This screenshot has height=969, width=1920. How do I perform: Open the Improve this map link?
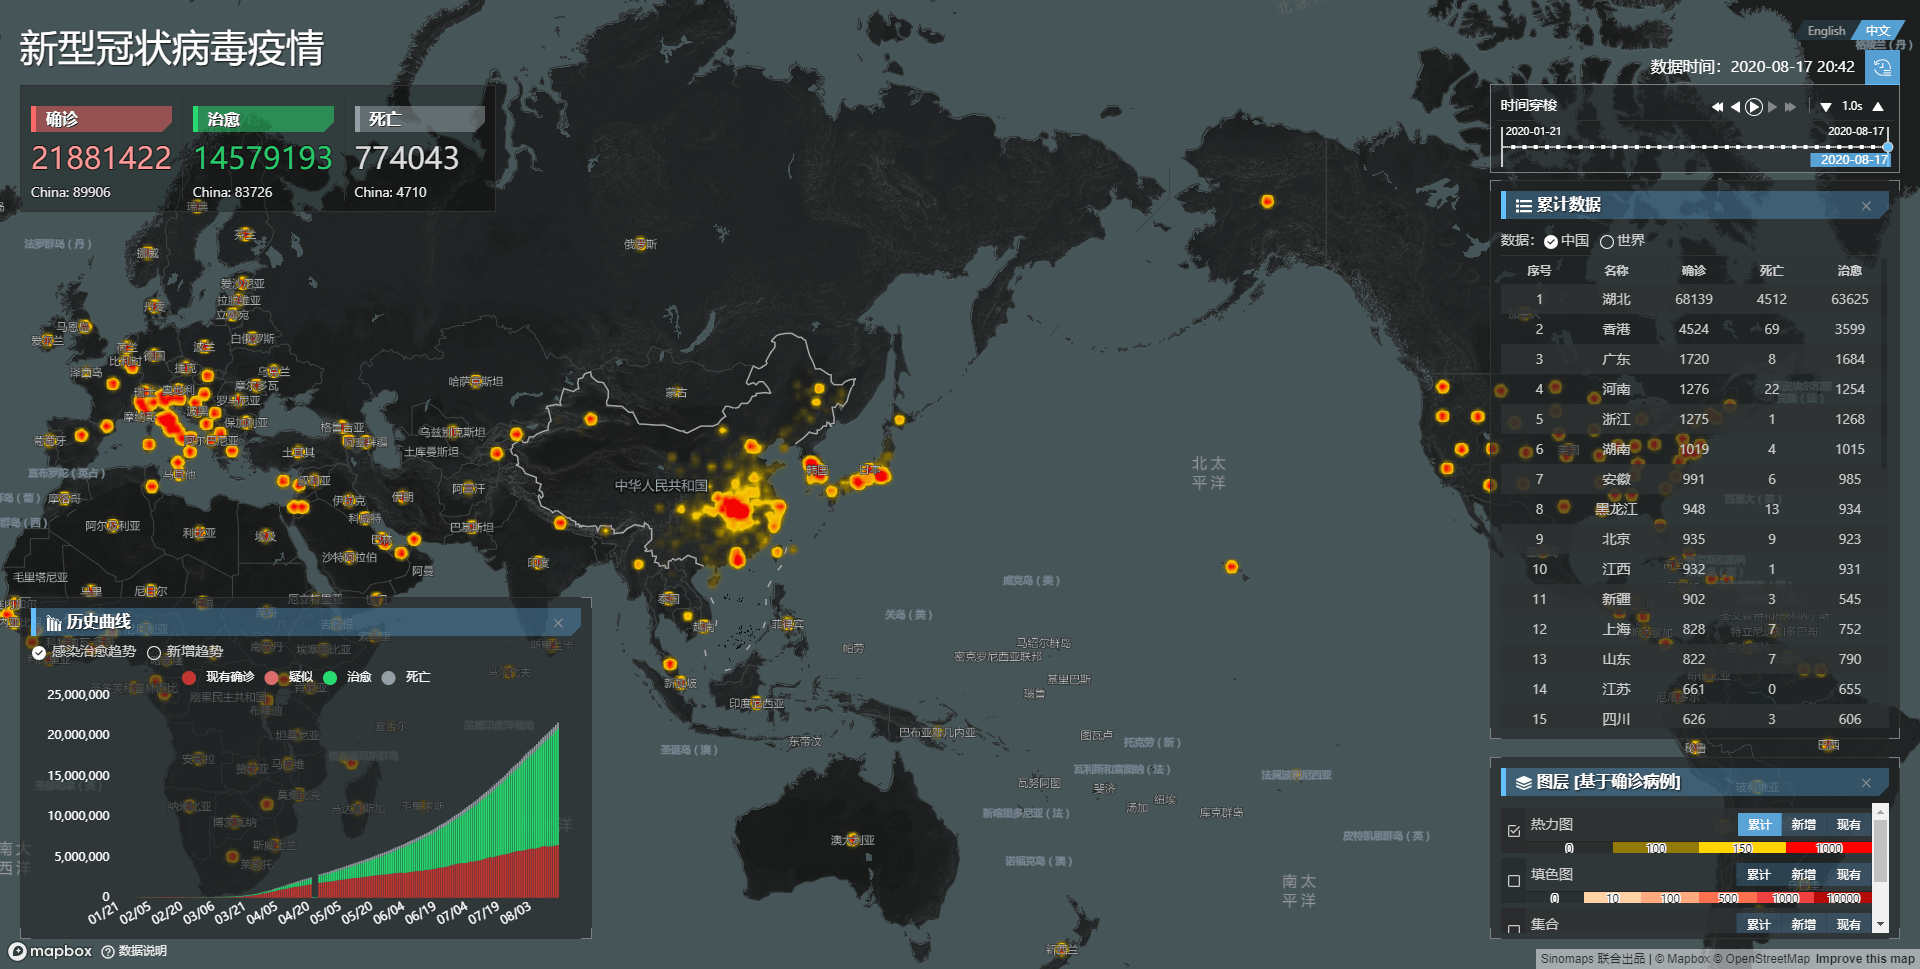point(1865,959)
